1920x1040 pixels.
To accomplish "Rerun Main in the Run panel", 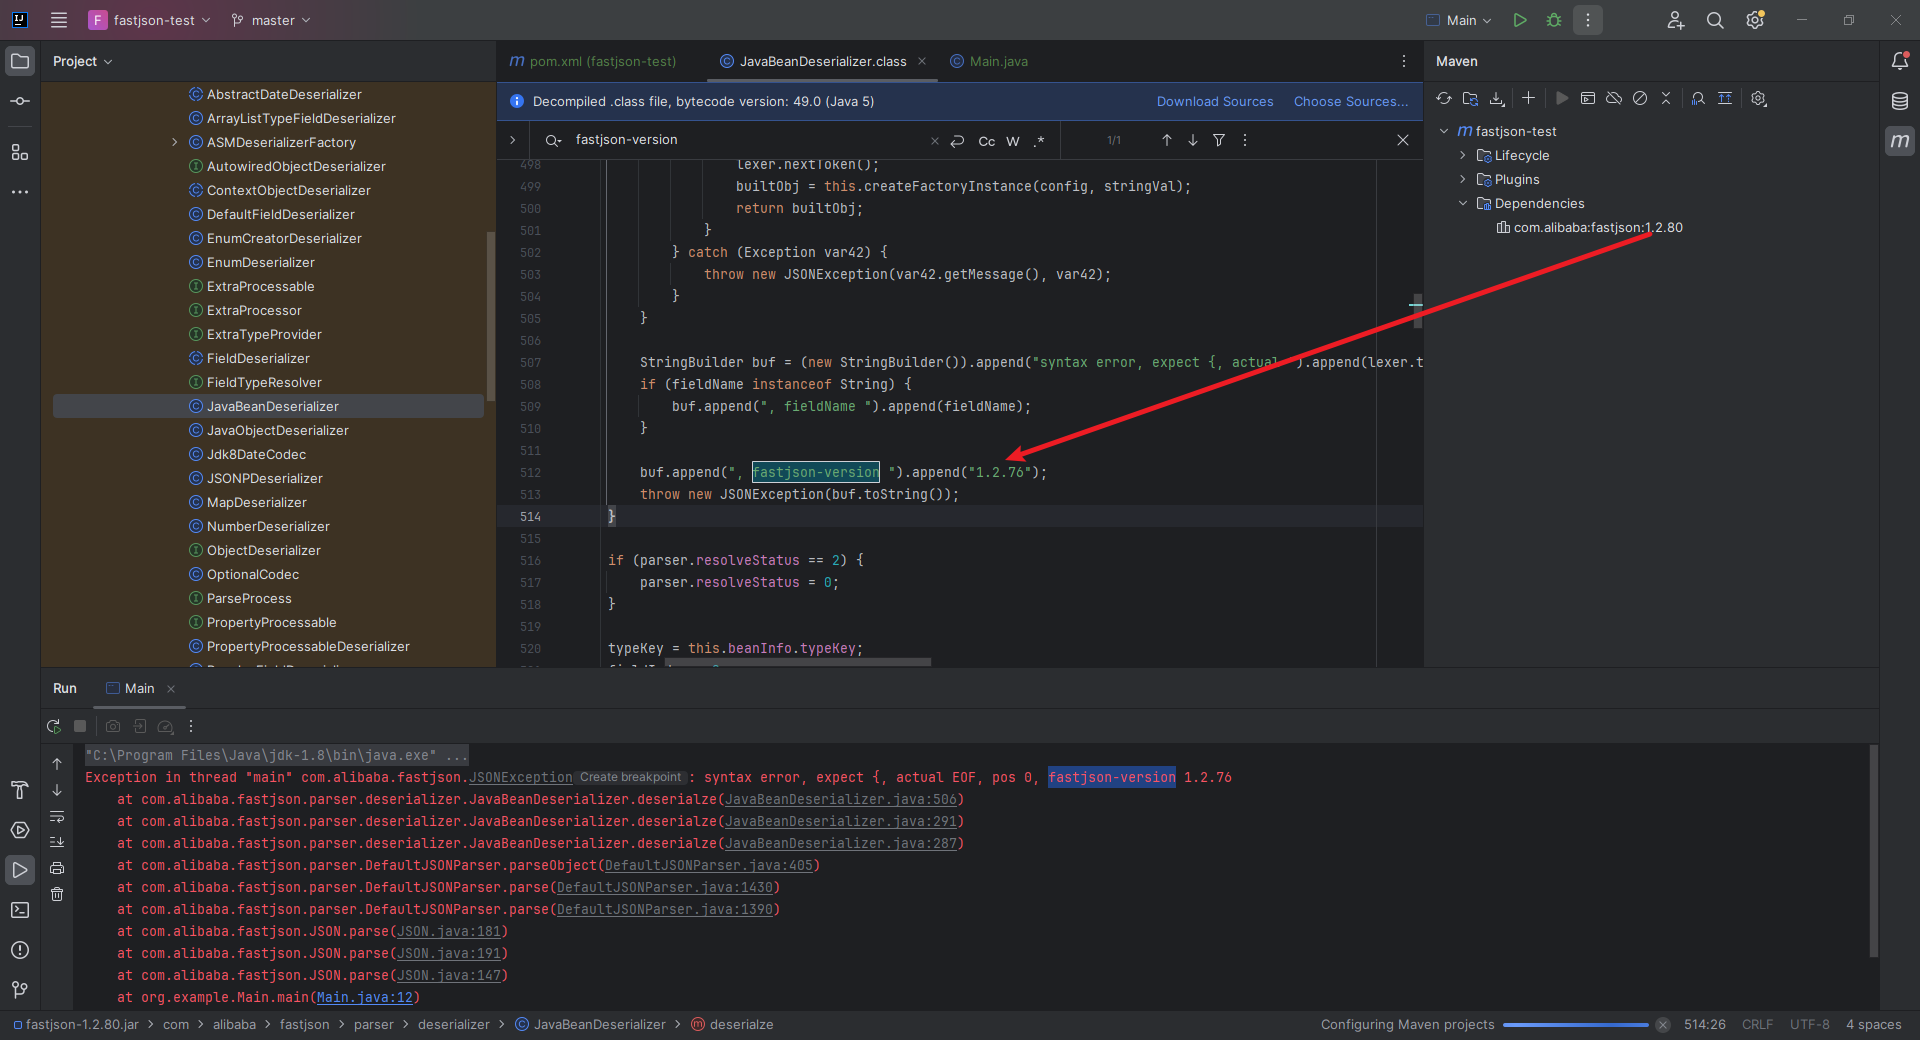I will (x=54, y=726).
